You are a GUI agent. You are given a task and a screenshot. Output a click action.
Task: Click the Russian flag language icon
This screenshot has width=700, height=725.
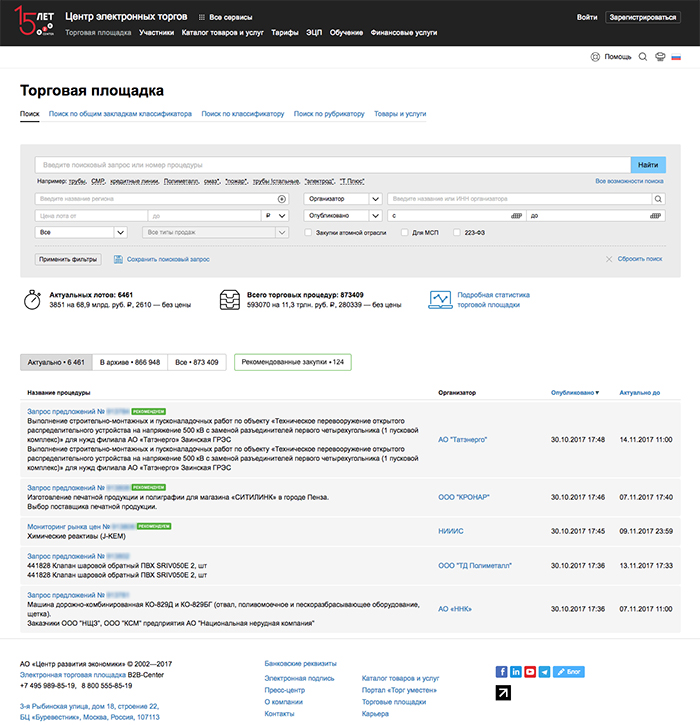pos(677,57)
